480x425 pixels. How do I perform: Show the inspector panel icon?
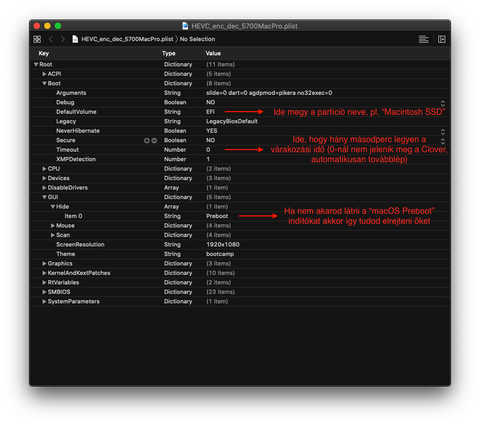pyautogui.click(x=442, y=39)
